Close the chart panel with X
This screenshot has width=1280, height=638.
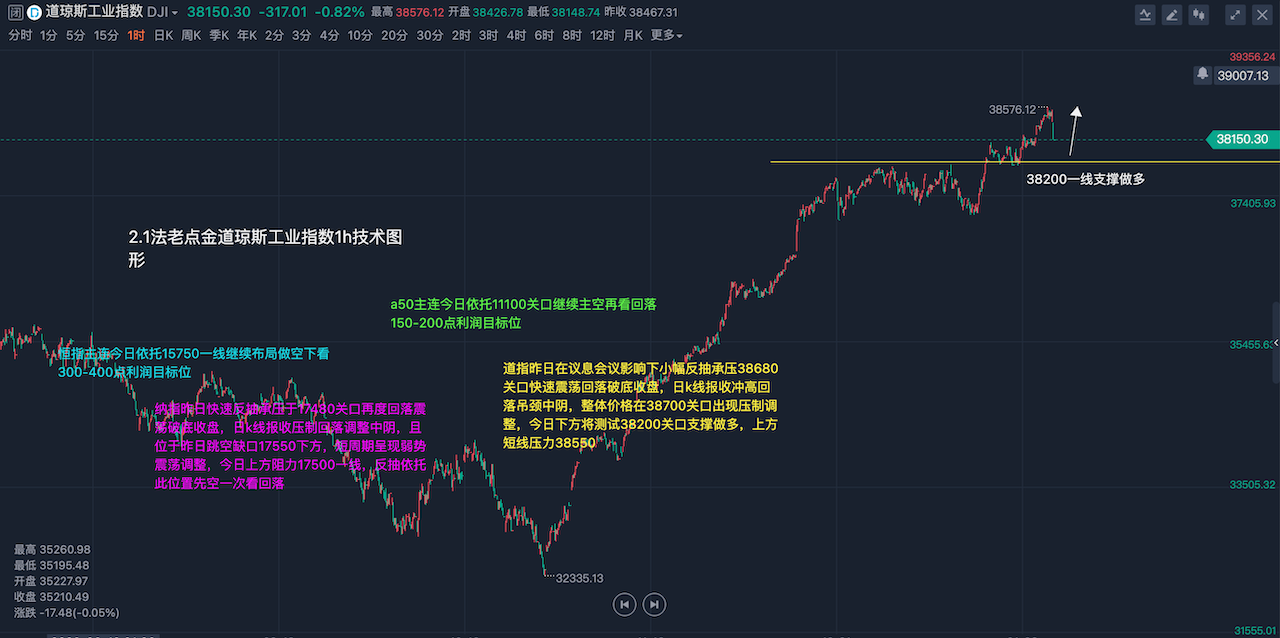point(1263,14)
